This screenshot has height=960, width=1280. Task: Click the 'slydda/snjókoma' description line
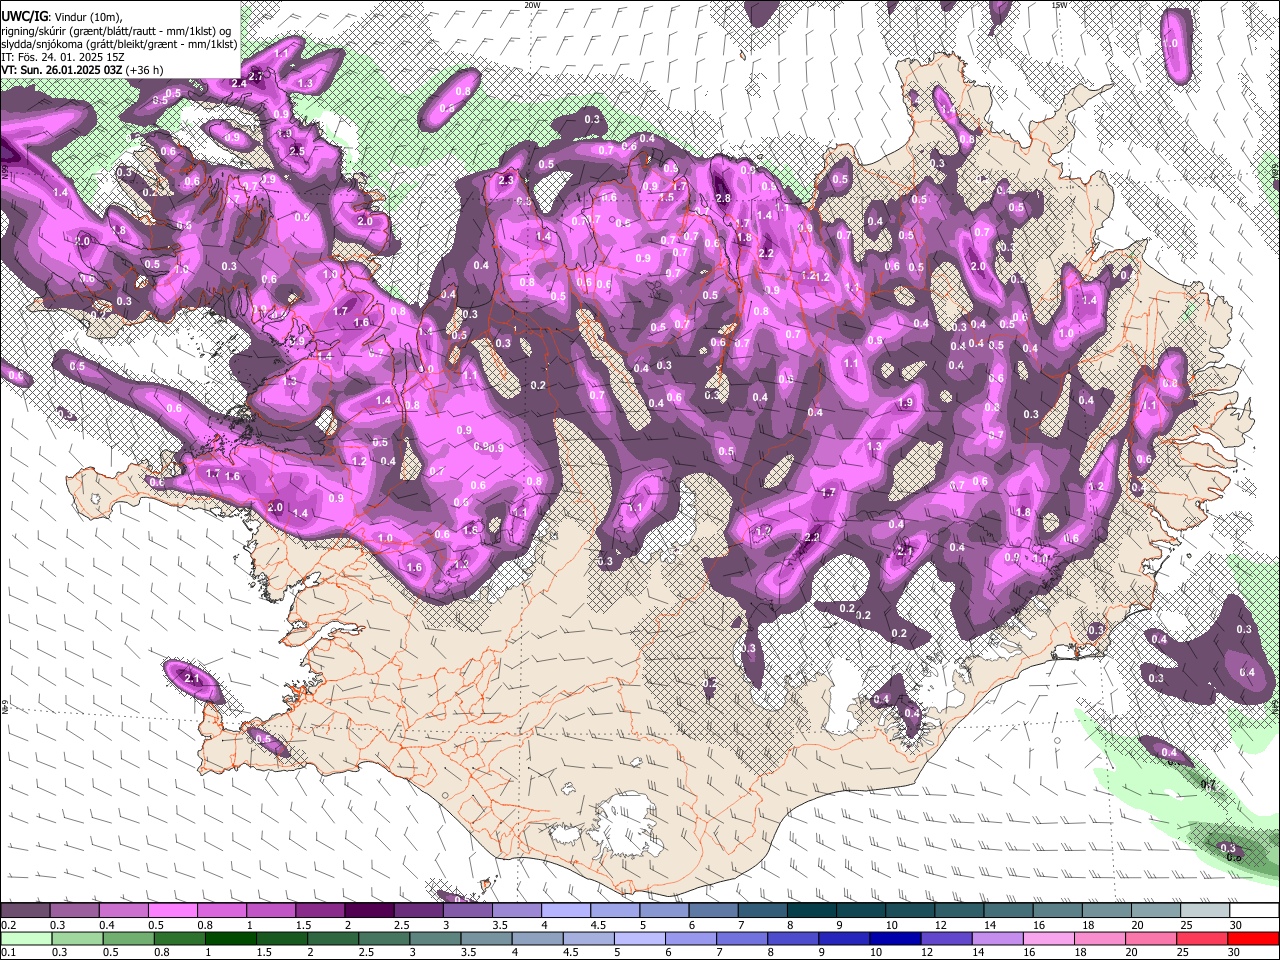[119, 44]
